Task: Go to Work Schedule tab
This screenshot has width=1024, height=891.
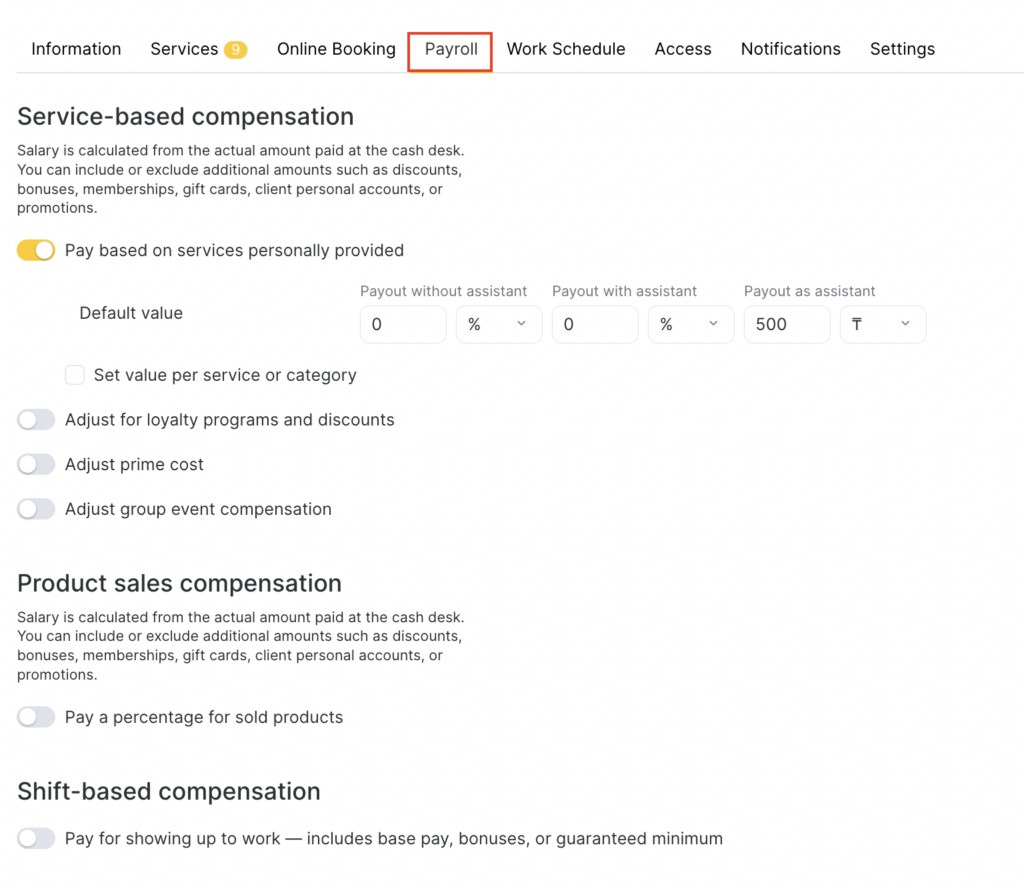Action: pyautogui.click(x=566, y=49)
